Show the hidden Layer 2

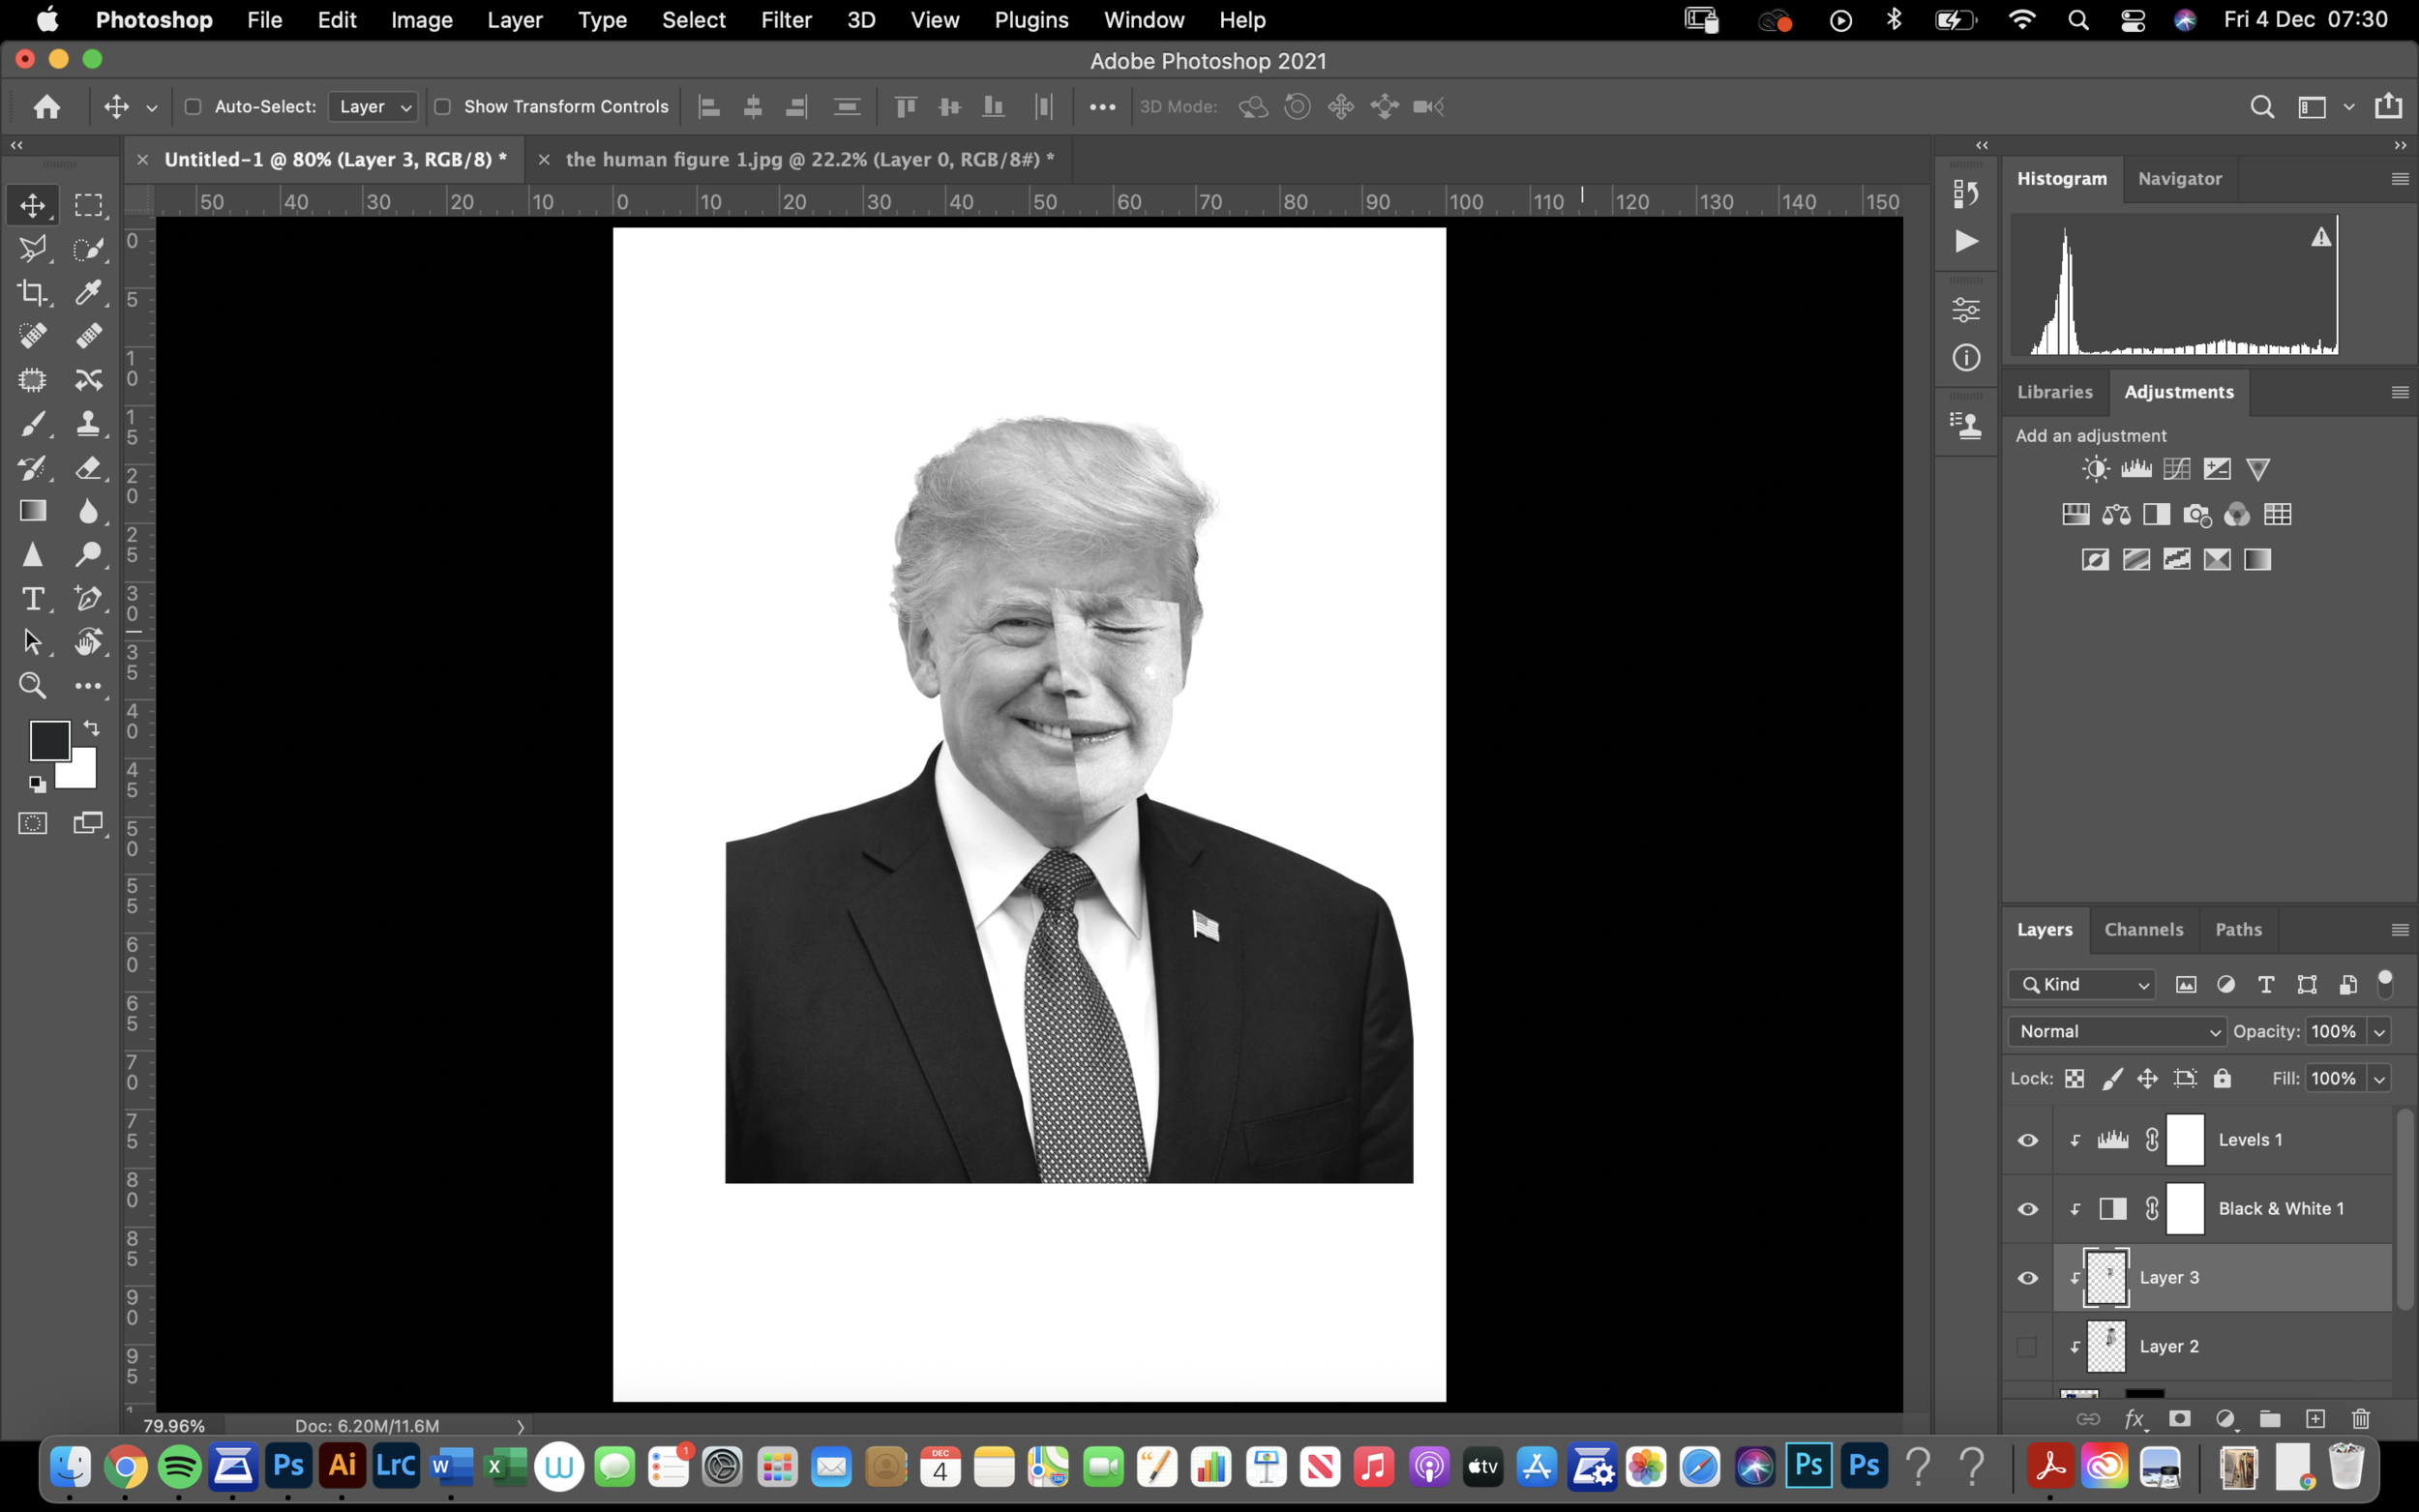[2027, 1347]
